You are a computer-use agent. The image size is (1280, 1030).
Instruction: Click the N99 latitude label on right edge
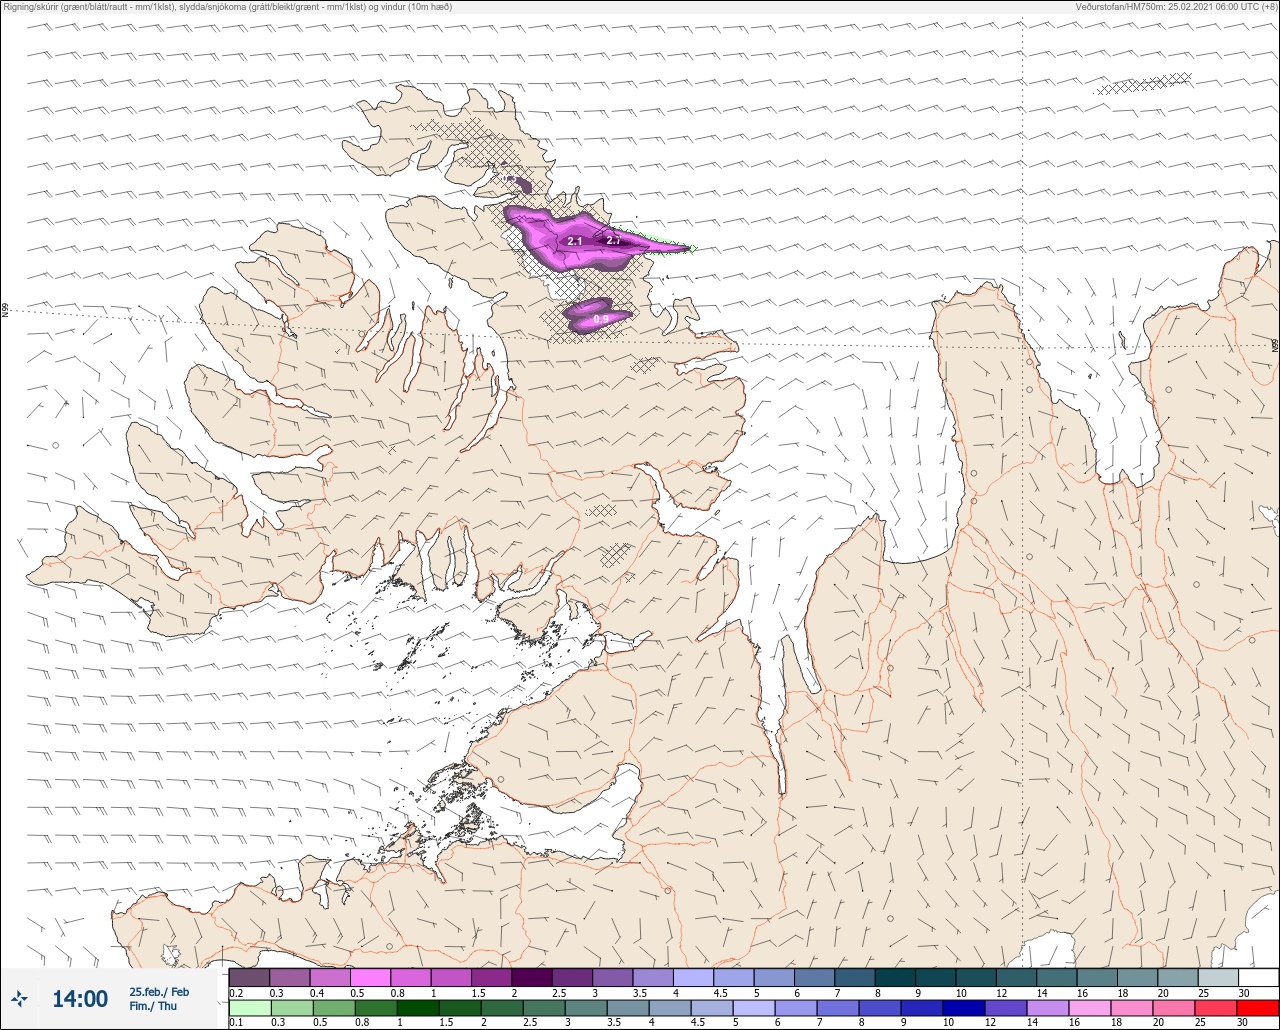click(1275, 345)
